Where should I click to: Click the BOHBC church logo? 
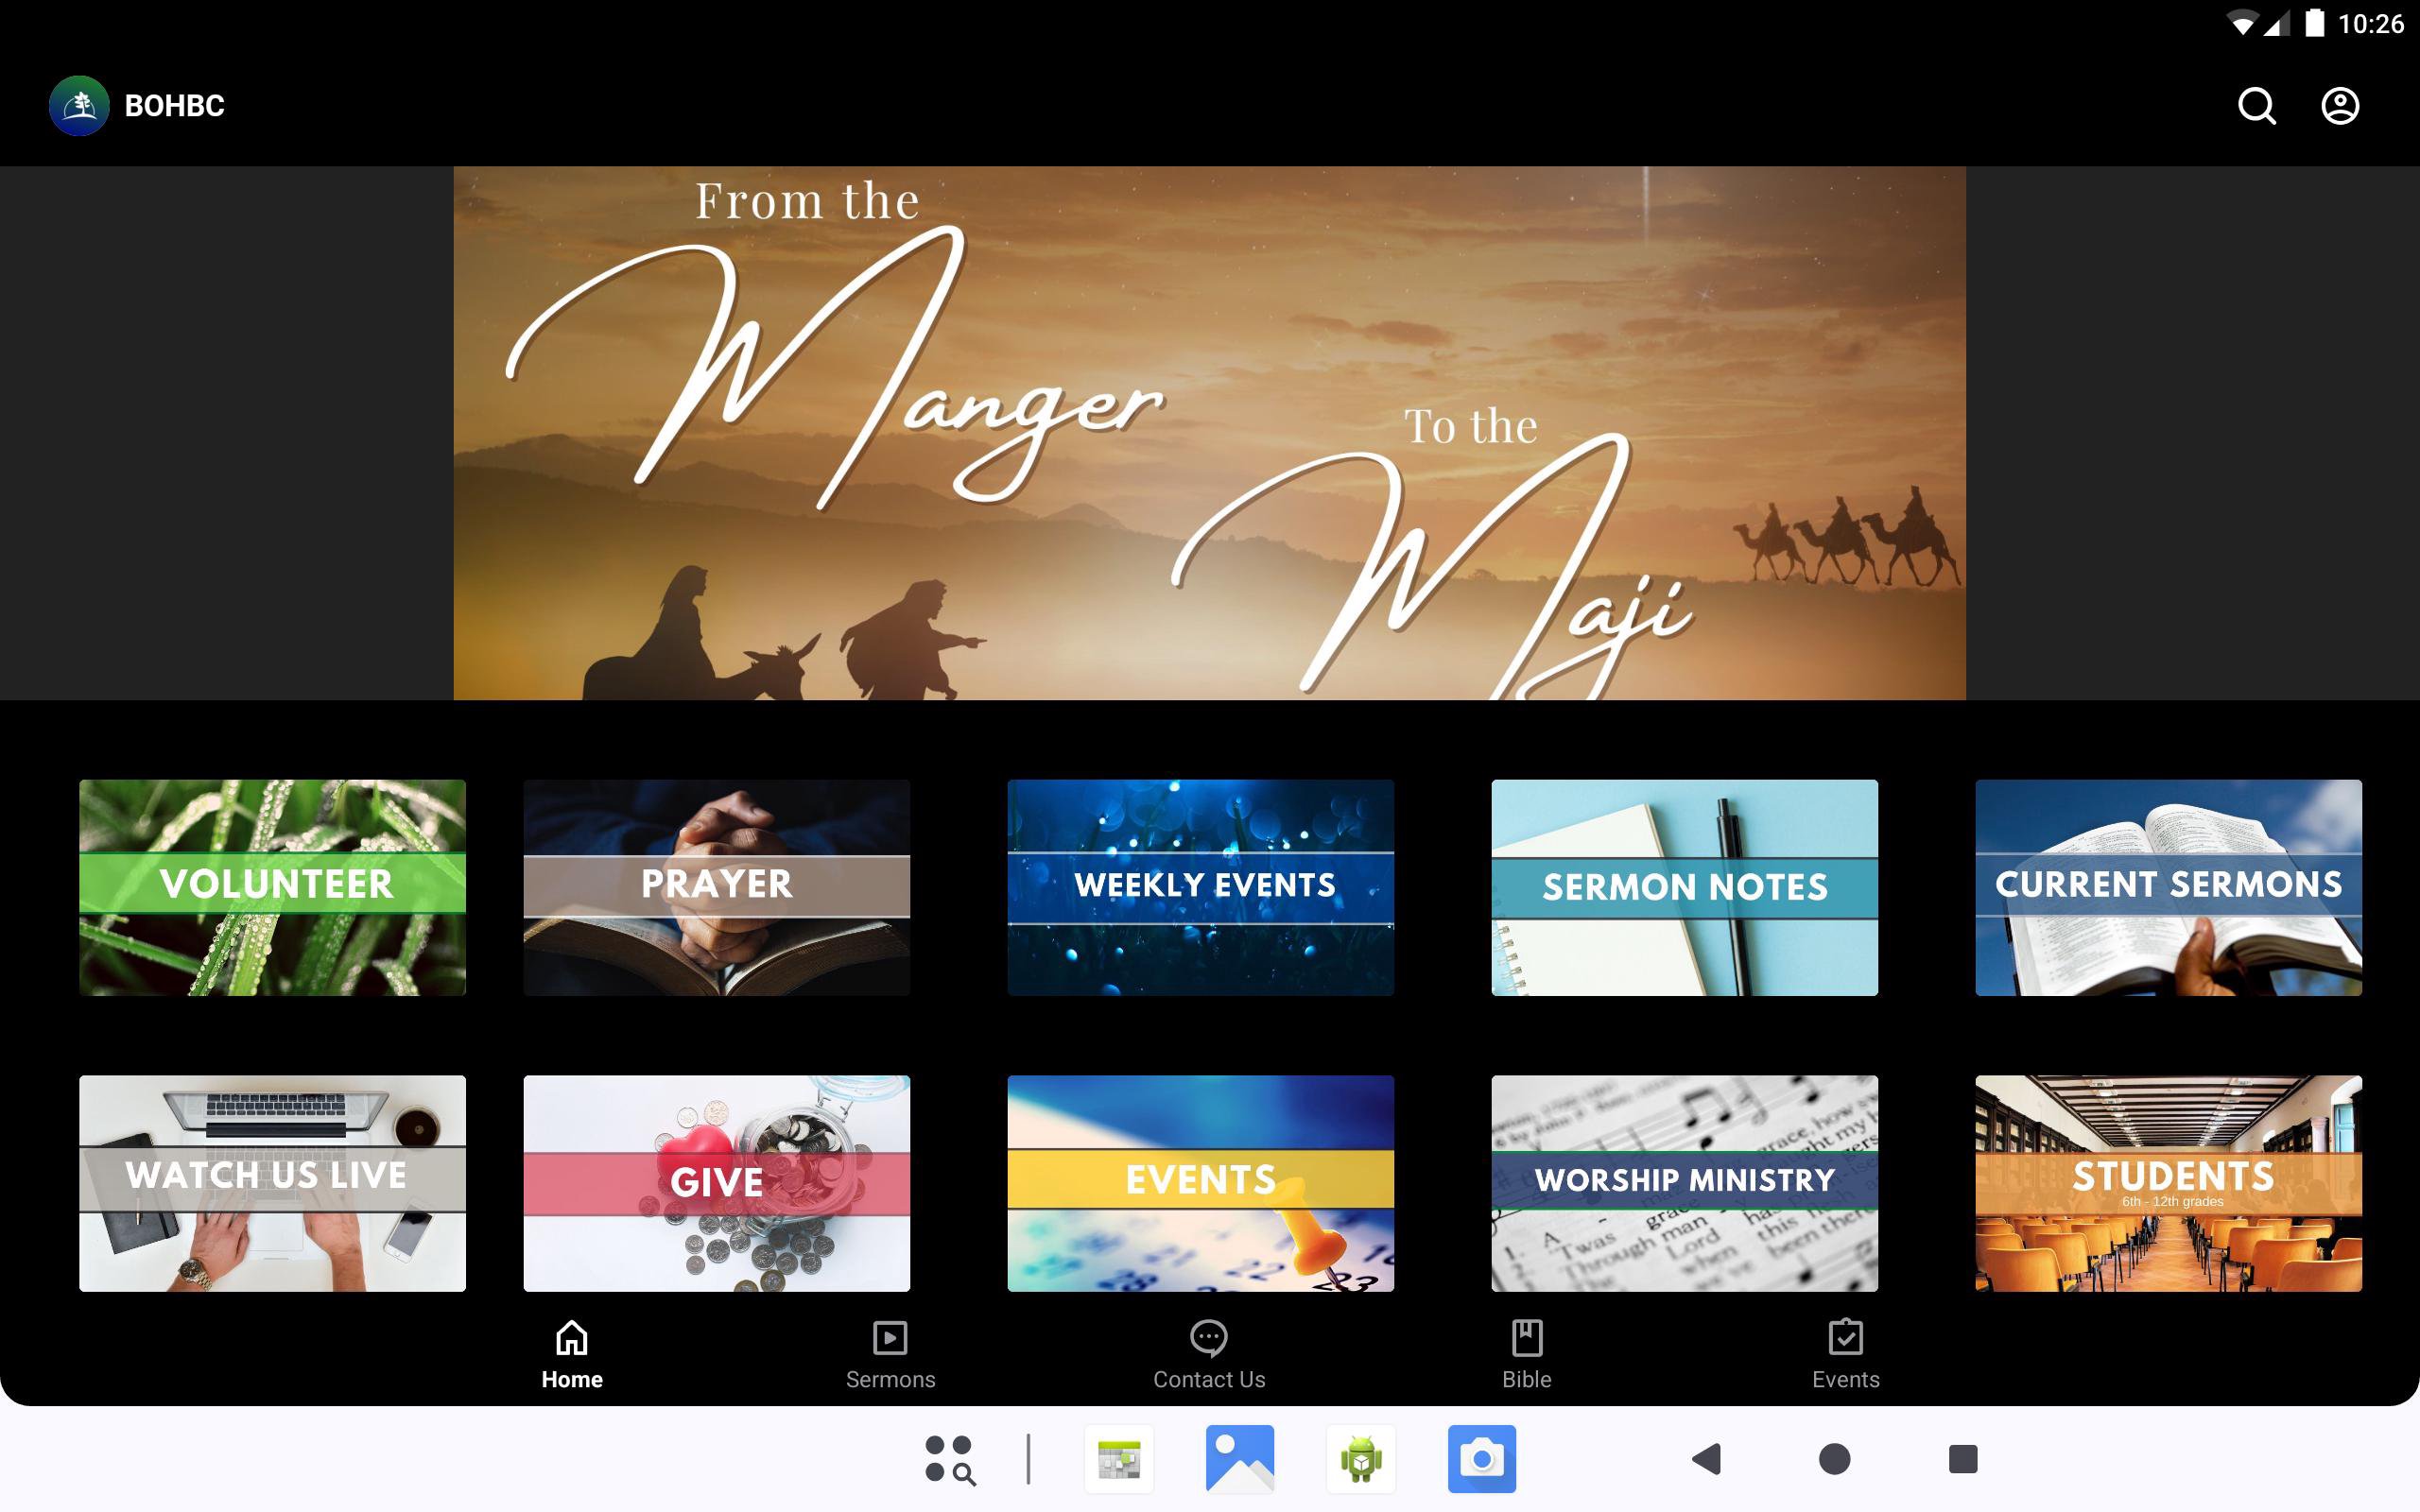(79, 106)
